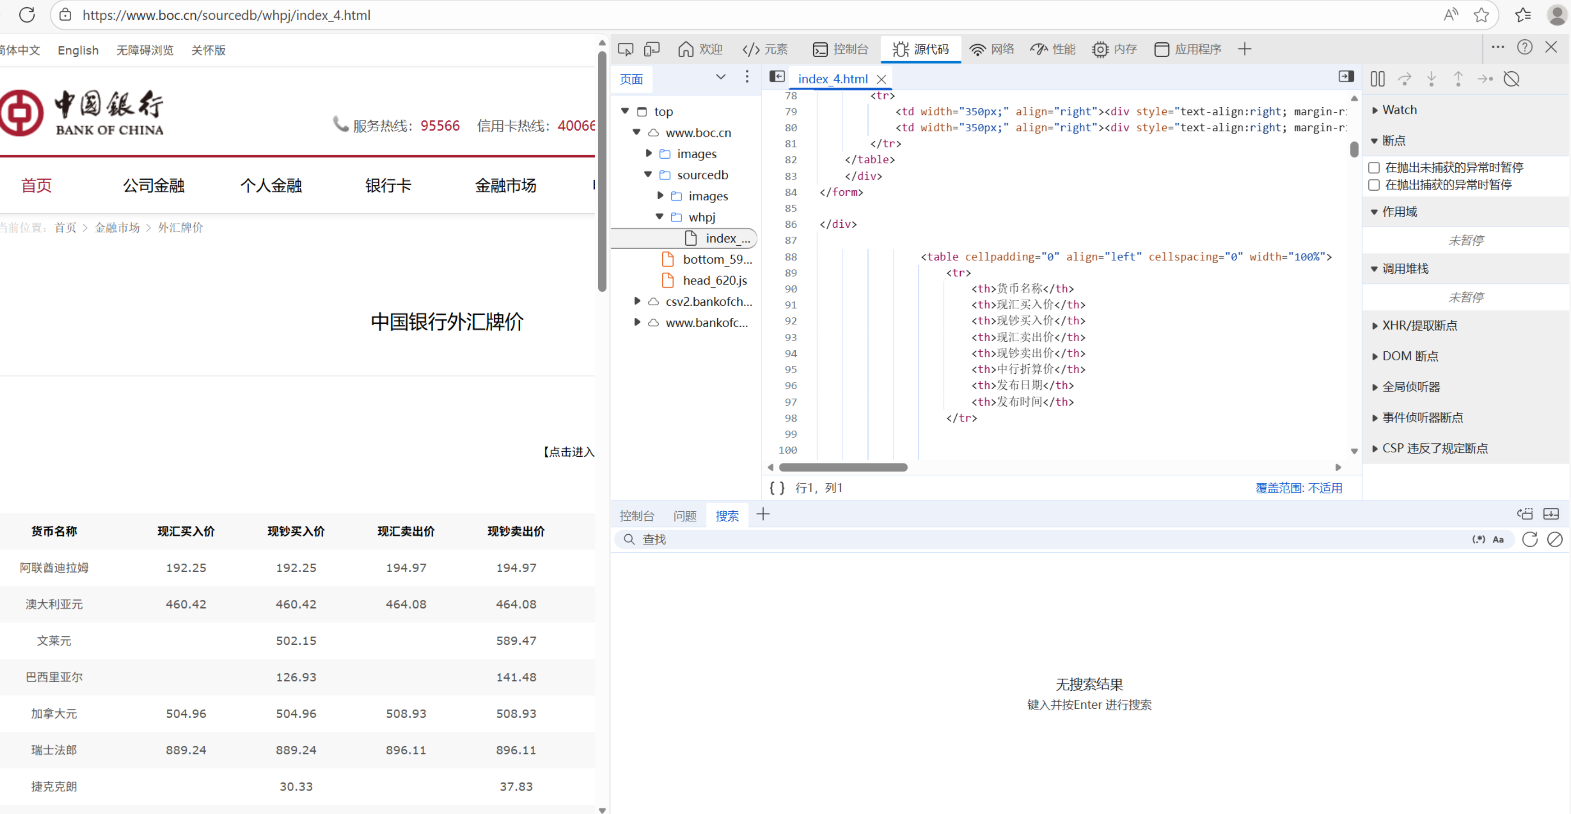
Task: Reload the page with the browser refresh icon
Action: 27,15
